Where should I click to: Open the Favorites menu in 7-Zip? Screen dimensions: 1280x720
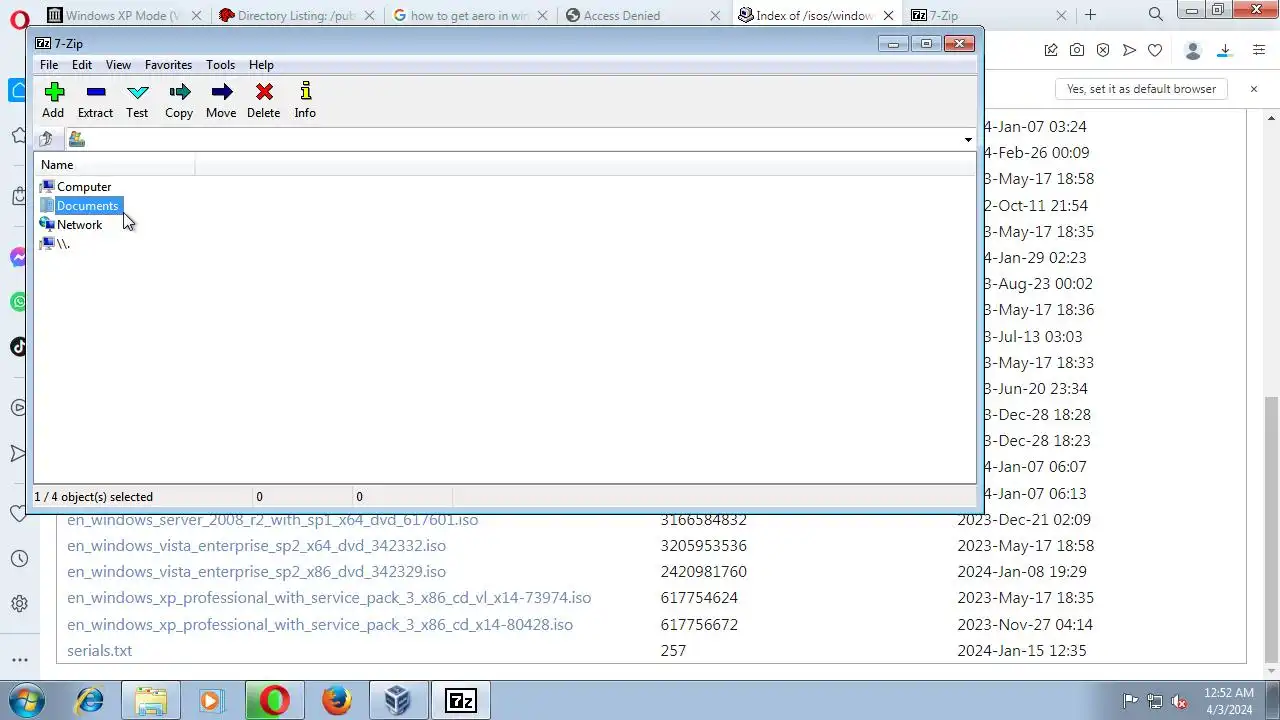[x=168, y=65]
